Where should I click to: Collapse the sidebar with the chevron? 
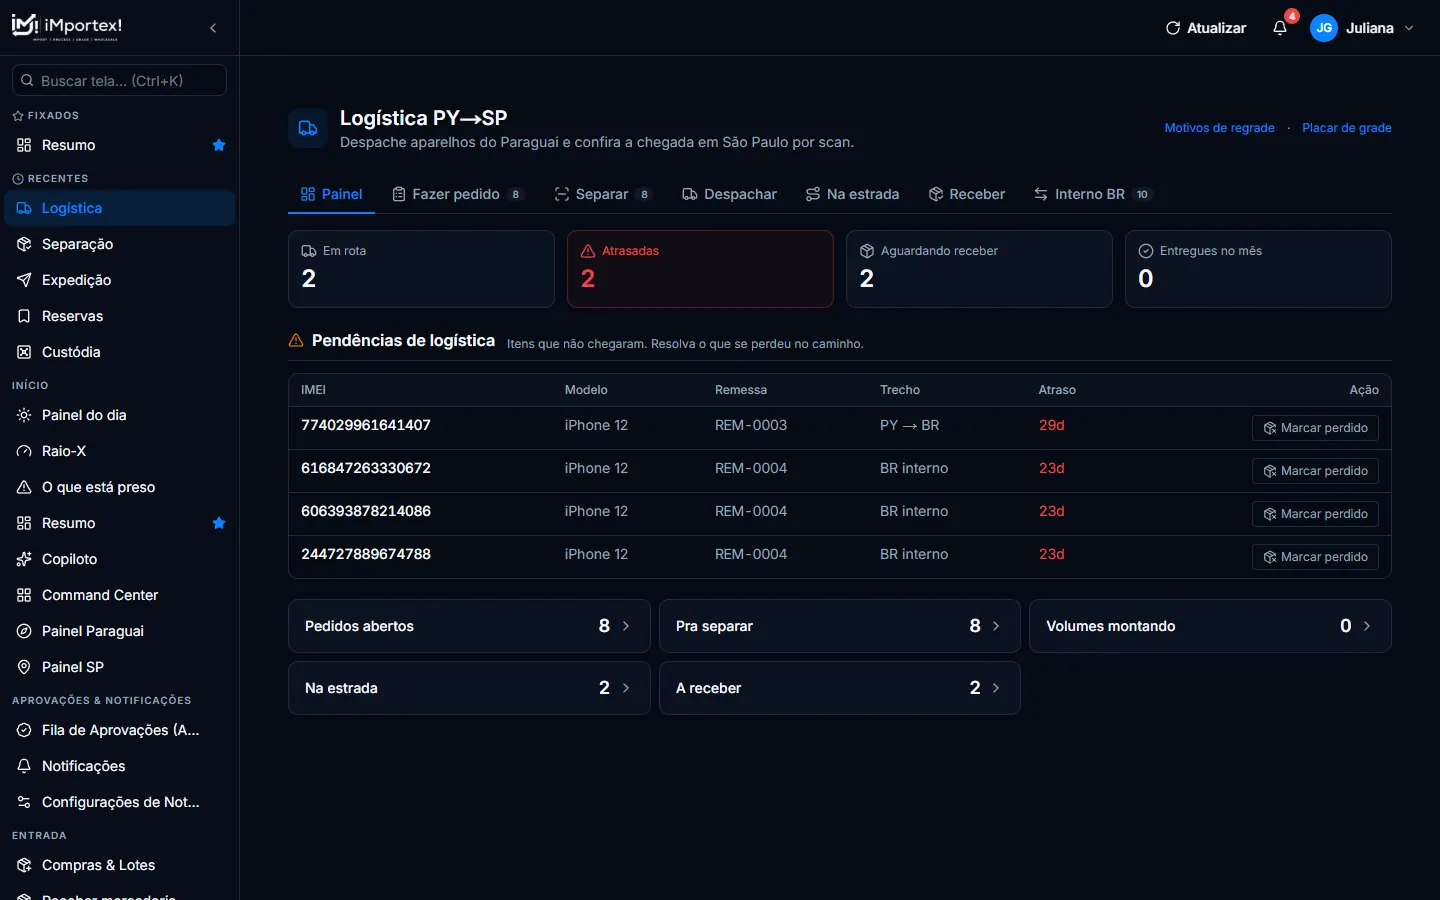pos(213,28)
